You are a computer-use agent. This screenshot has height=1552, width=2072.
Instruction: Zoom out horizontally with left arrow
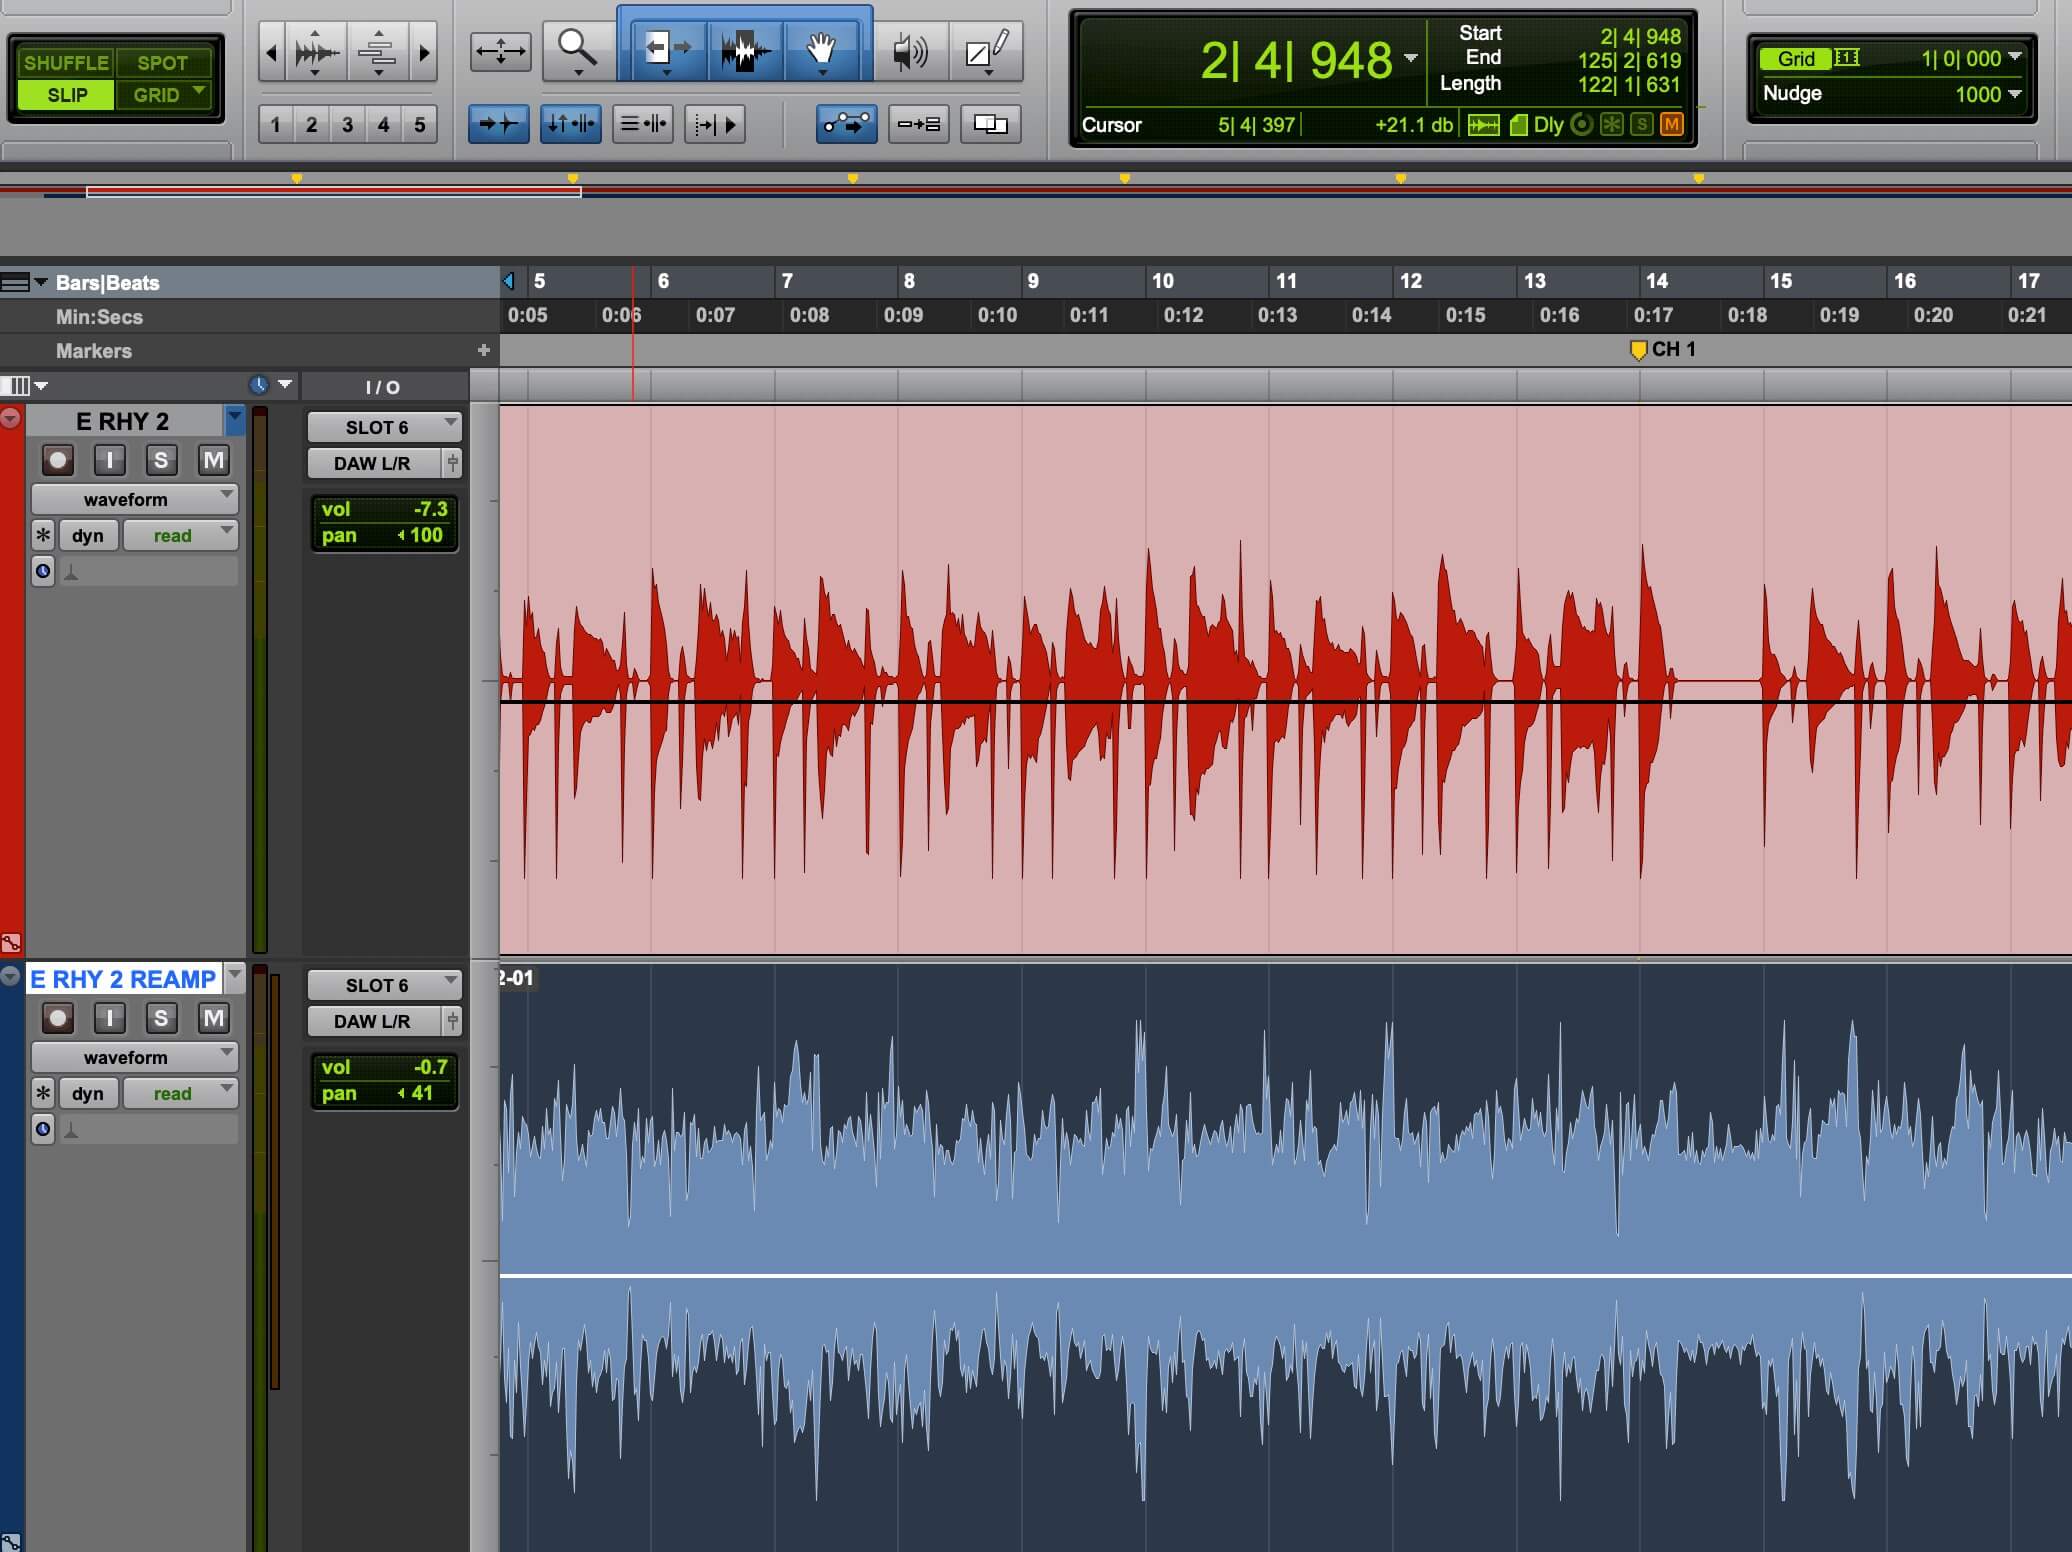(271, 51)
